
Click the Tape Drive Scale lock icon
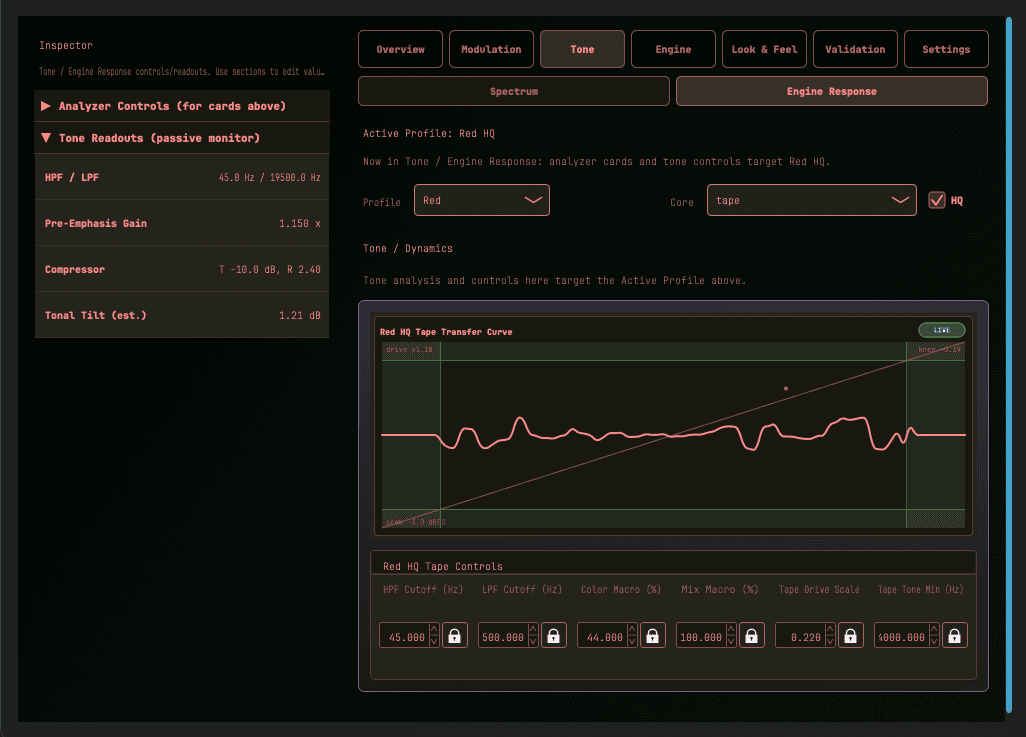click(x=850, y=635)
